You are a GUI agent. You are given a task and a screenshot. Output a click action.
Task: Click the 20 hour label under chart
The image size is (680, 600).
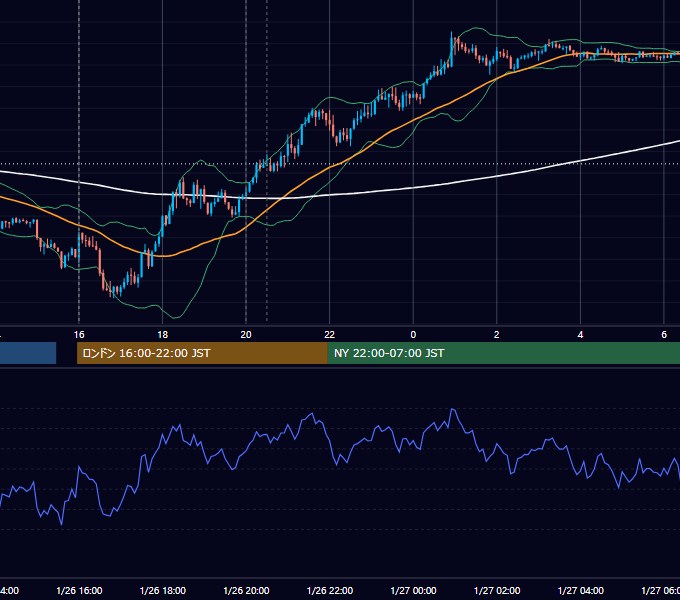coord(246,335)
